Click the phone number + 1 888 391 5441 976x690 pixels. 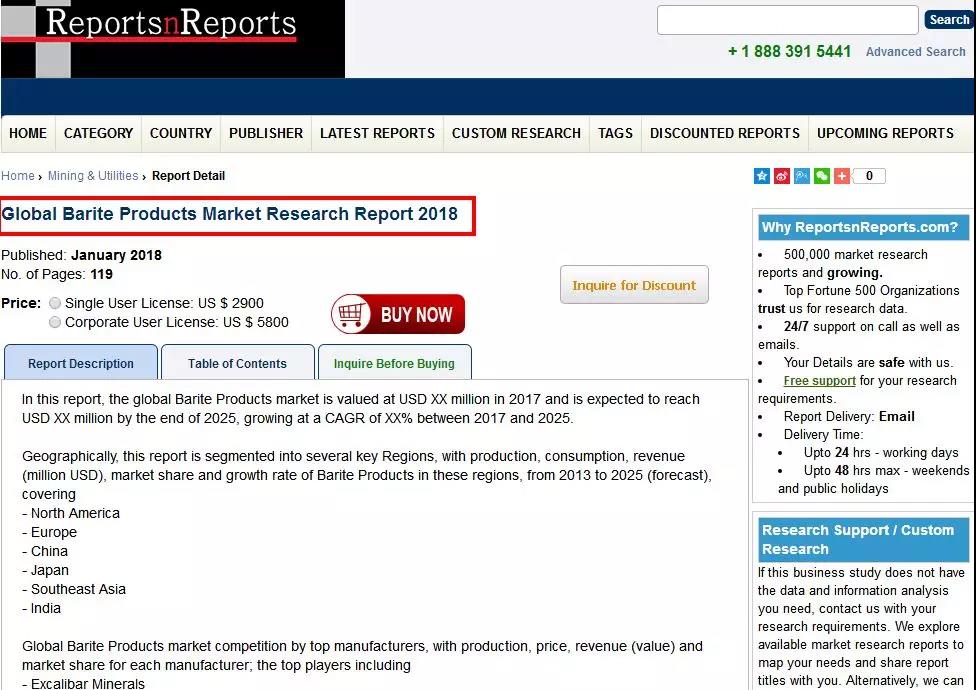[789, 52]
